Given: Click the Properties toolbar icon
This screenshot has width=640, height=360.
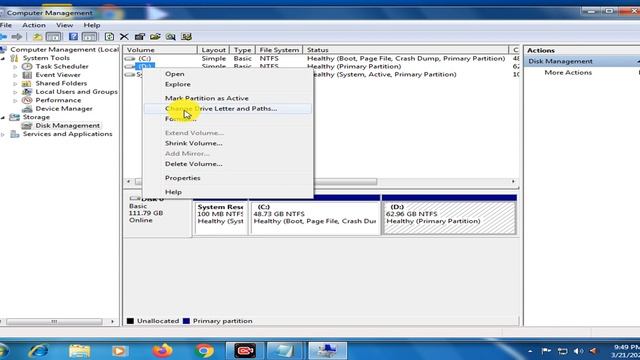Looking at the screenshot, I should (140, 37).
